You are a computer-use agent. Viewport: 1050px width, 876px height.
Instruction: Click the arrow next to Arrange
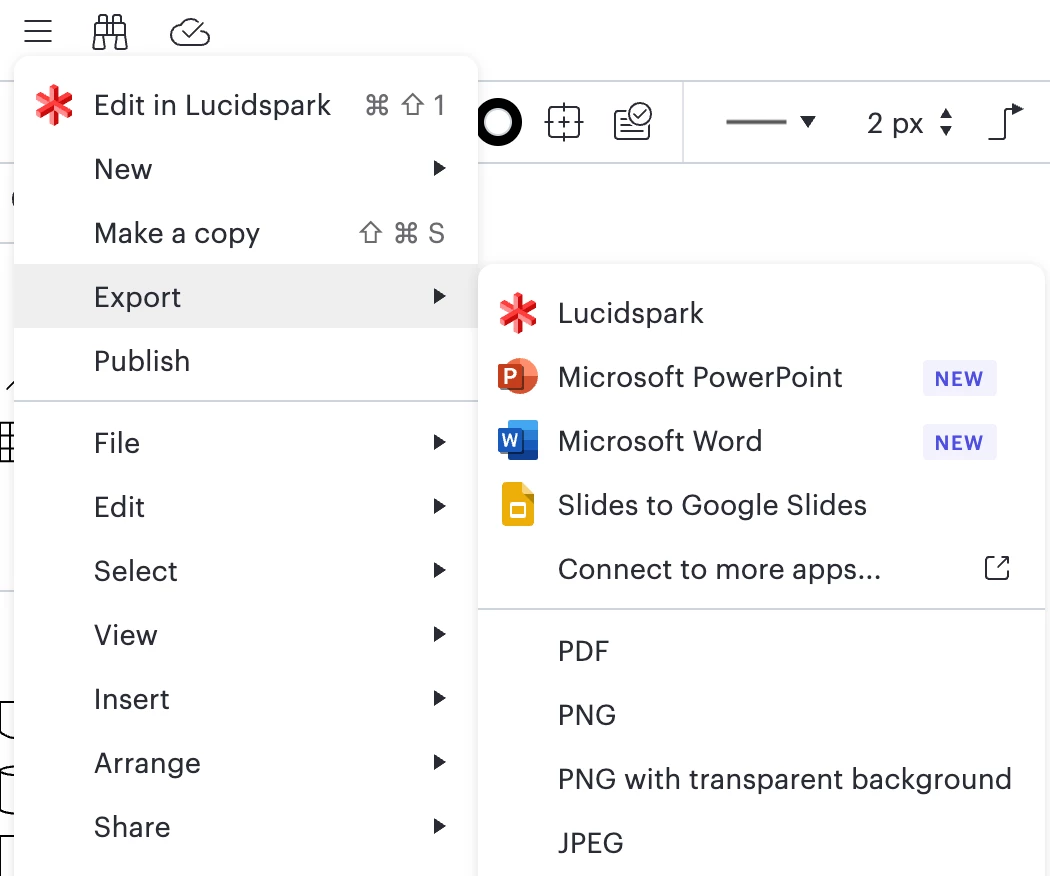tap(439, 762)
